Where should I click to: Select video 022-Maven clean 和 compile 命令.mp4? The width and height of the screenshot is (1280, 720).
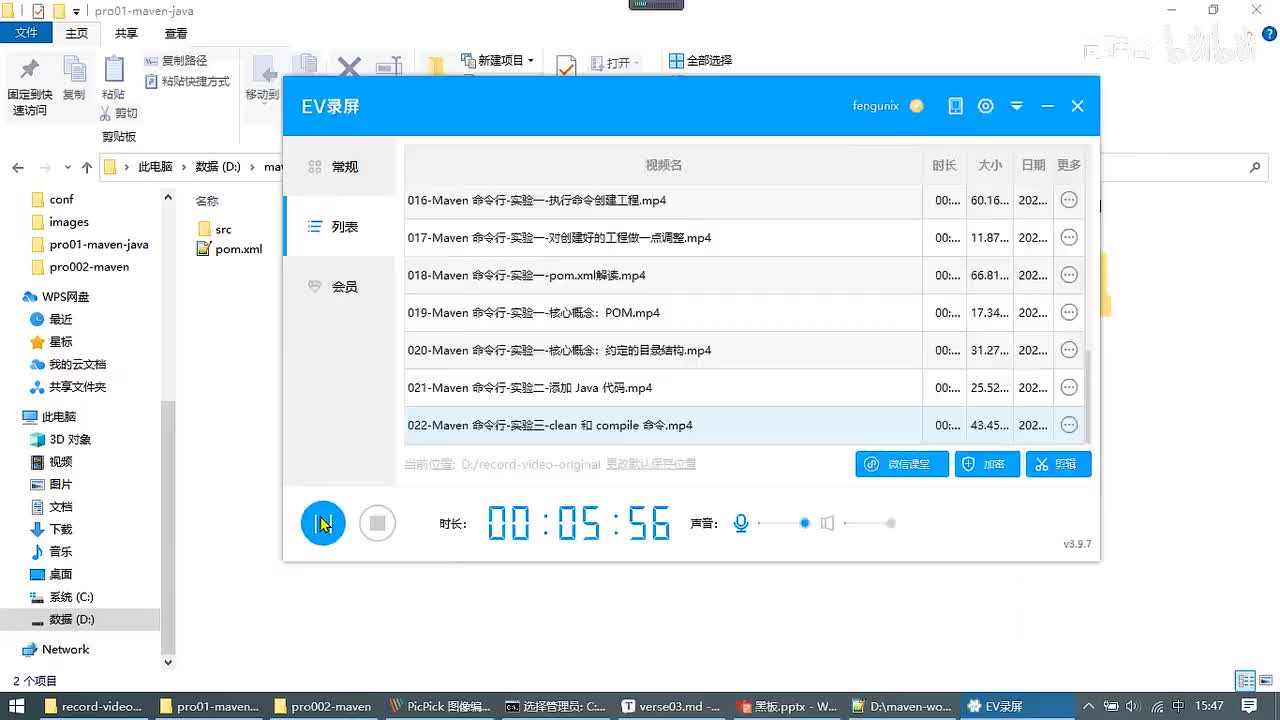pyautogui.click(x=663, y=425)
